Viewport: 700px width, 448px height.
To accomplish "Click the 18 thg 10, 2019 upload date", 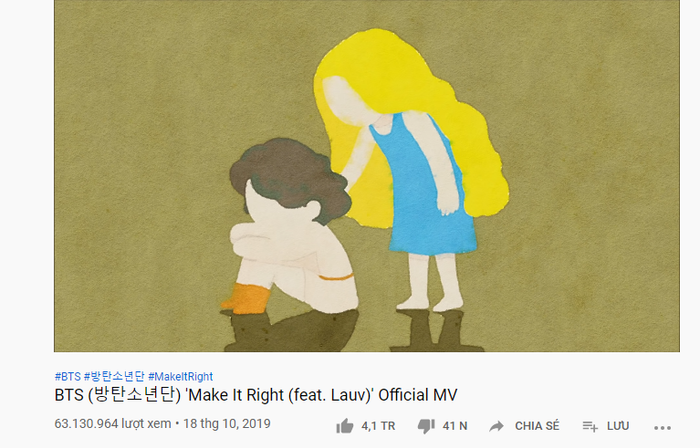I will click(x=227, y=423).
